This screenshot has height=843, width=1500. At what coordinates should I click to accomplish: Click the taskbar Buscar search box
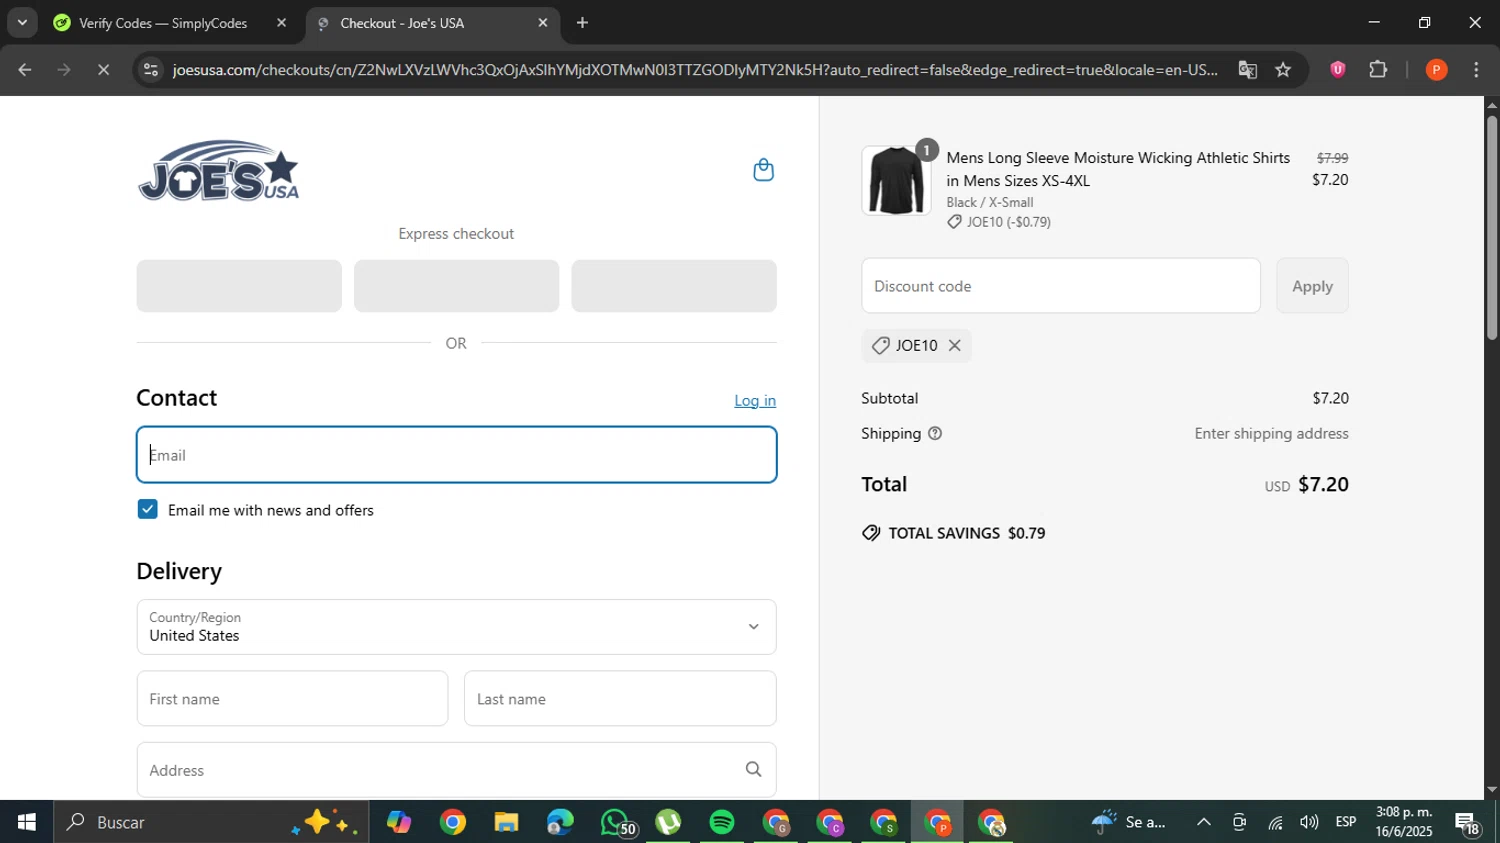[211, 822]
